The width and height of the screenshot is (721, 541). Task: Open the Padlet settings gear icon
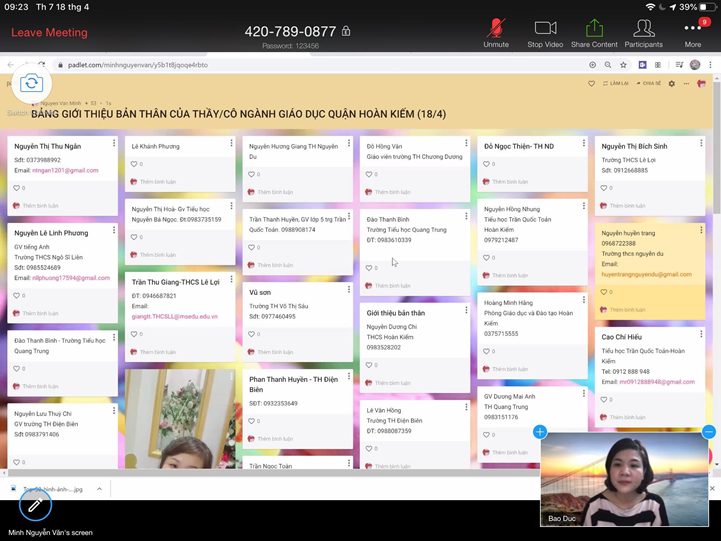coord(671,83)
